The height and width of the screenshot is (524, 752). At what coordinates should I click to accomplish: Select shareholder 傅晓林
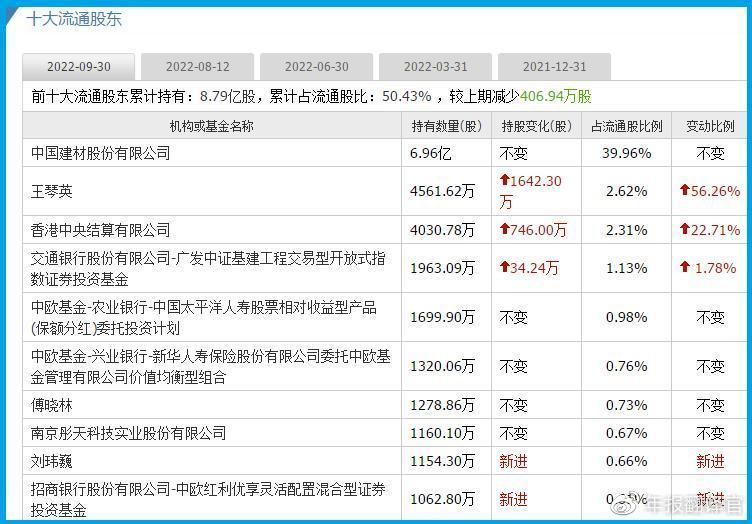click(51, 406)
